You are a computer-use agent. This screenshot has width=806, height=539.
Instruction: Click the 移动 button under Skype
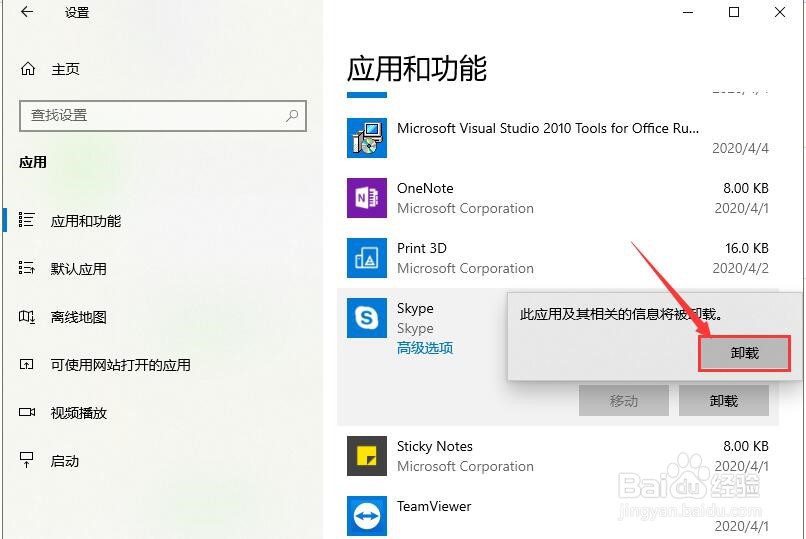[x=624, y=400]
